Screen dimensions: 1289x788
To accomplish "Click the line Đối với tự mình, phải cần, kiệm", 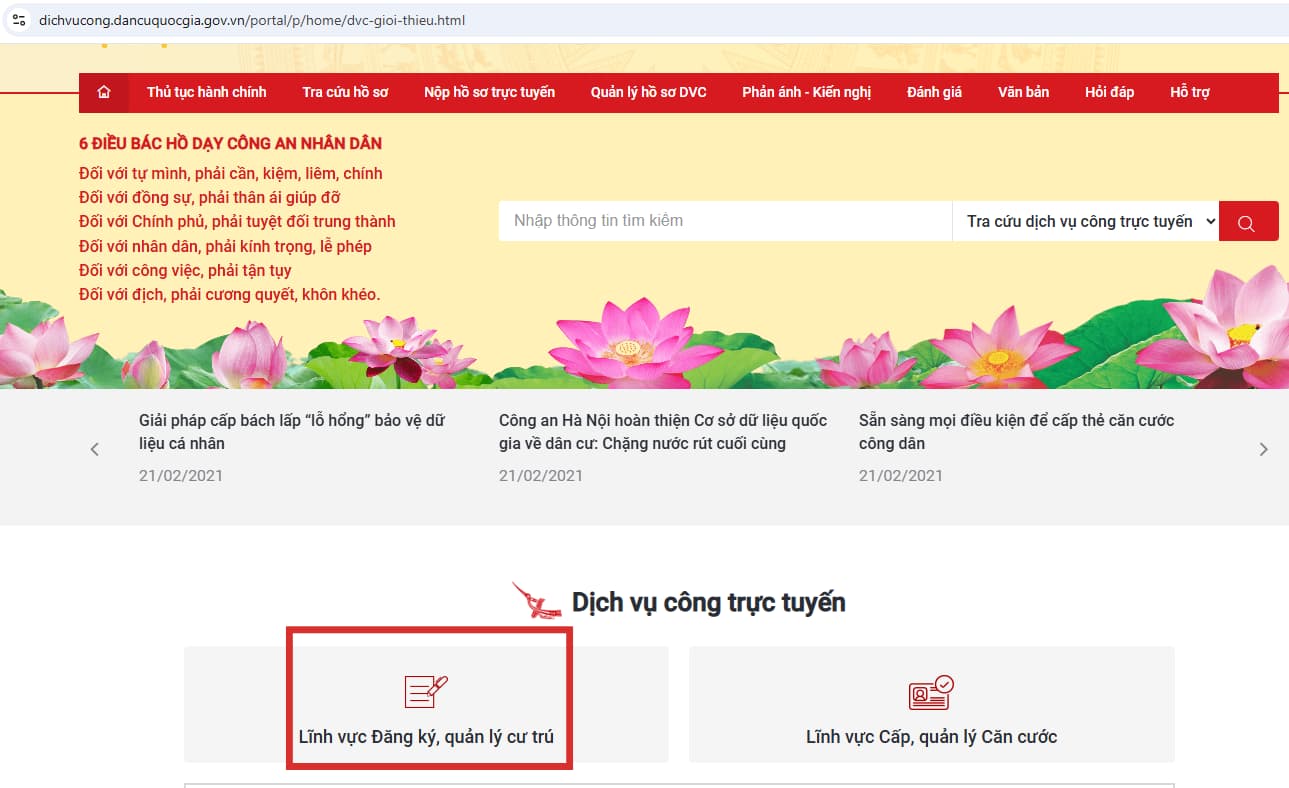I will tap(231, 174).
